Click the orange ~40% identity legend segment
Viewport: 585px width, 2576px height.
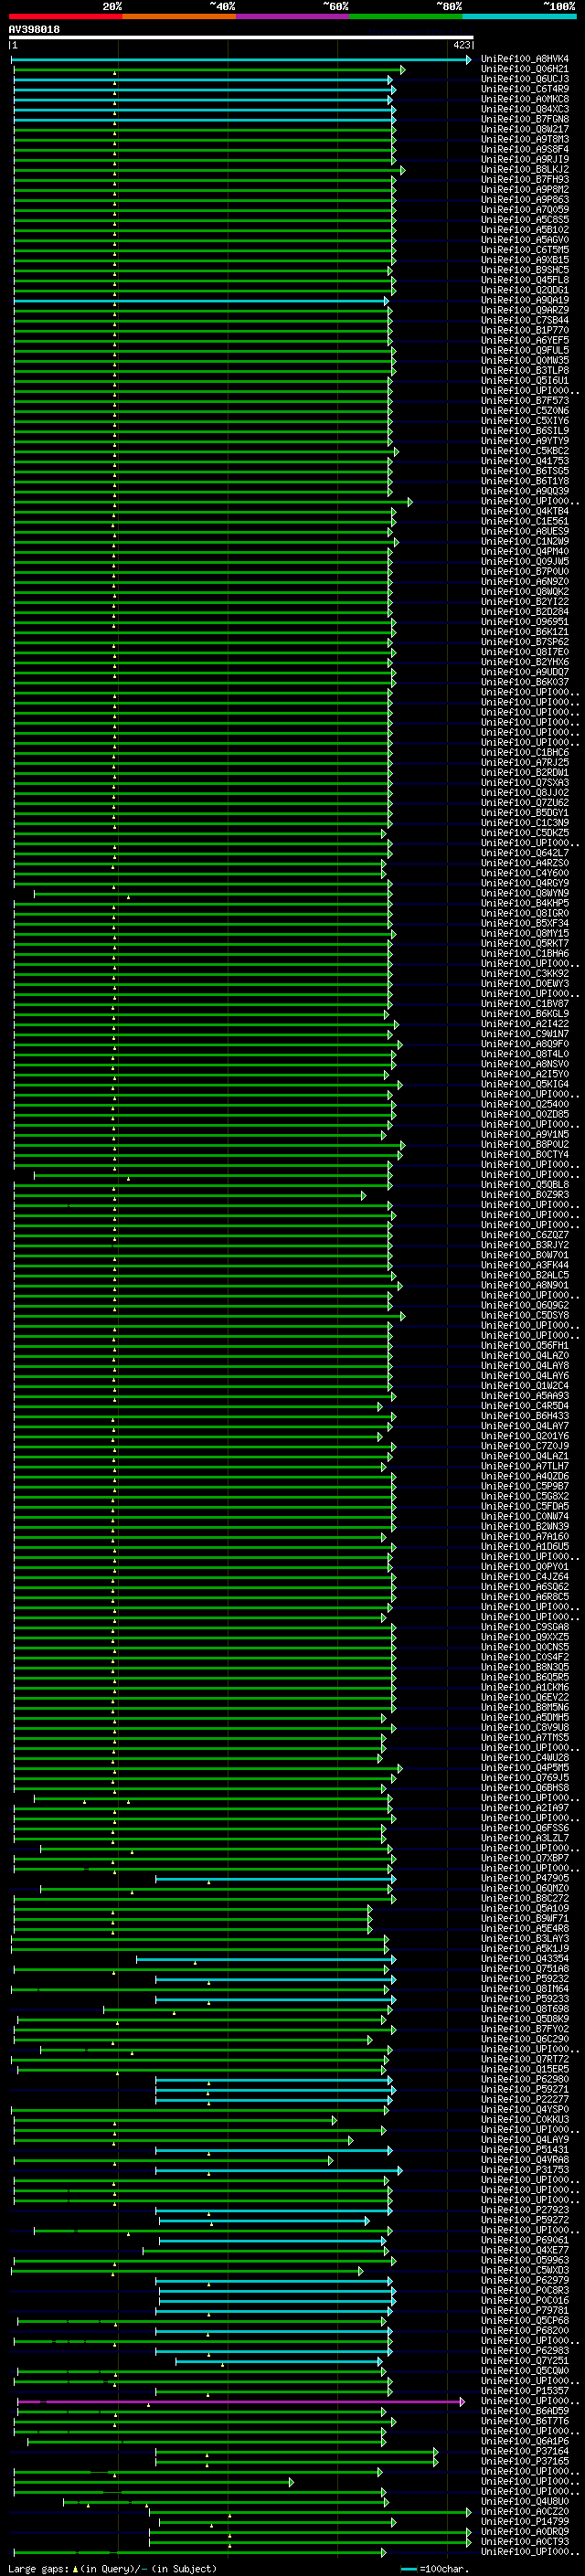tap(180, 16)
